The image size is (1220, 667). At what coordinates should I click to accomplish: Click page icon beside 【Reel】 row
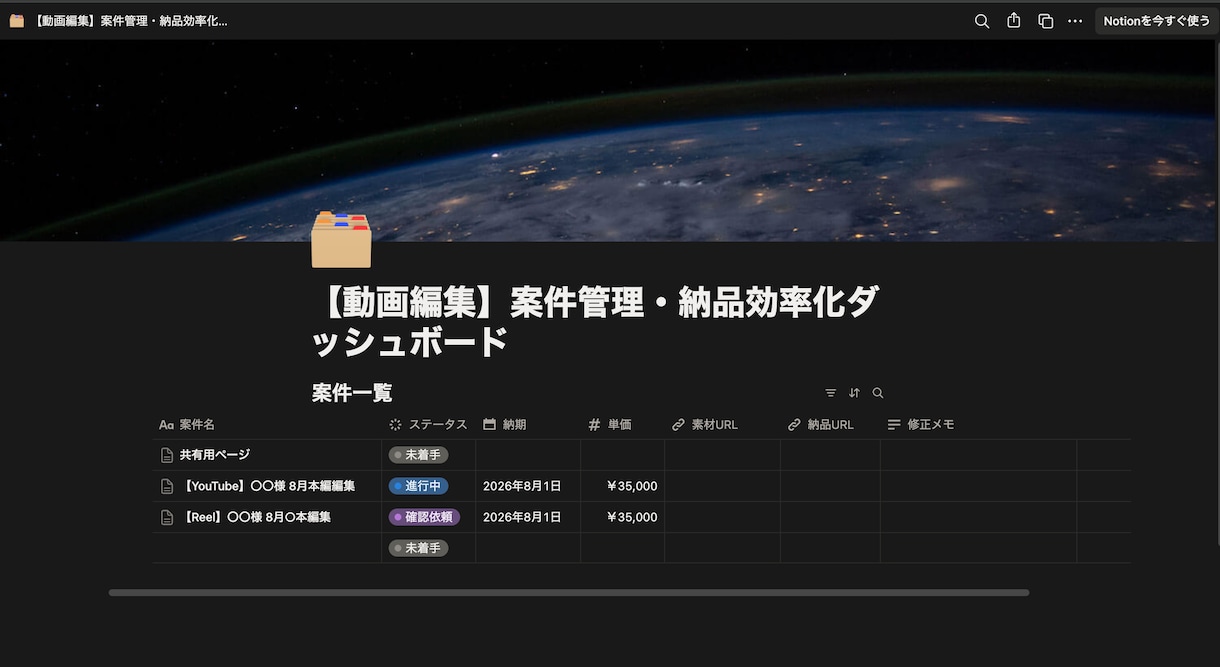pos(167,517)
